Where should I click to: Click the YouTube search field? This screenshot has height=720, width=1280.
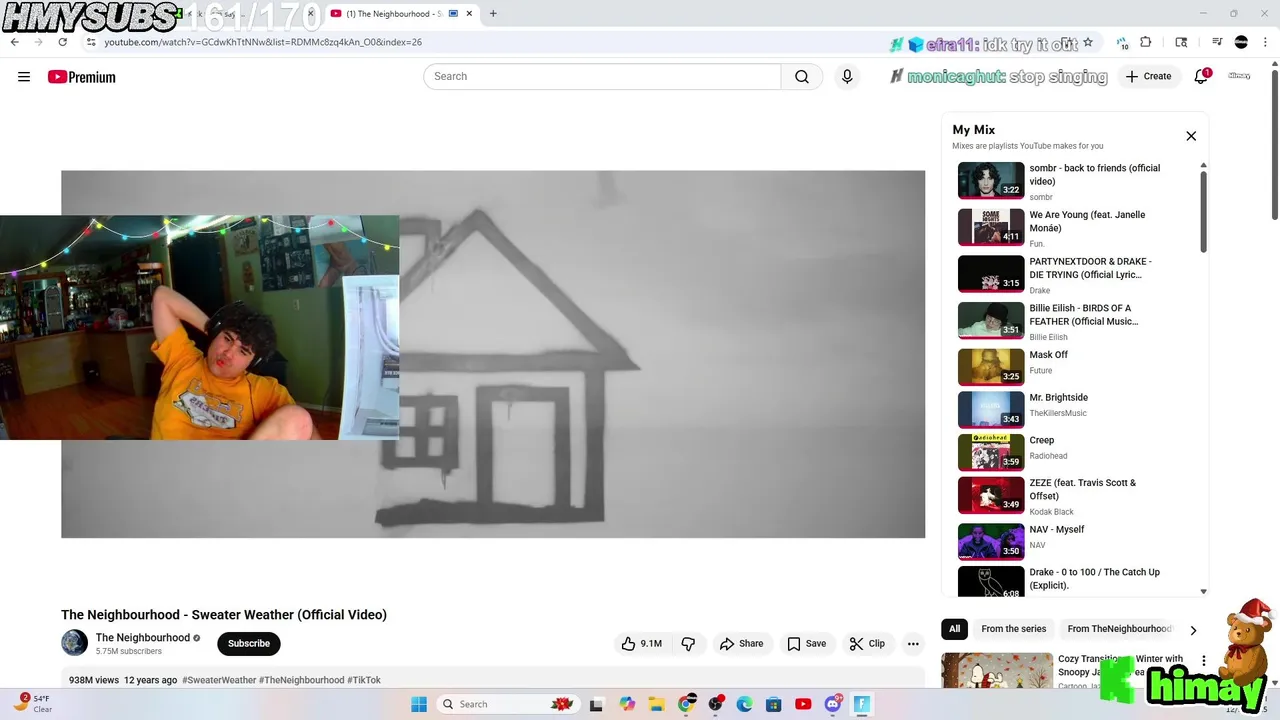[x=602, y=77]
